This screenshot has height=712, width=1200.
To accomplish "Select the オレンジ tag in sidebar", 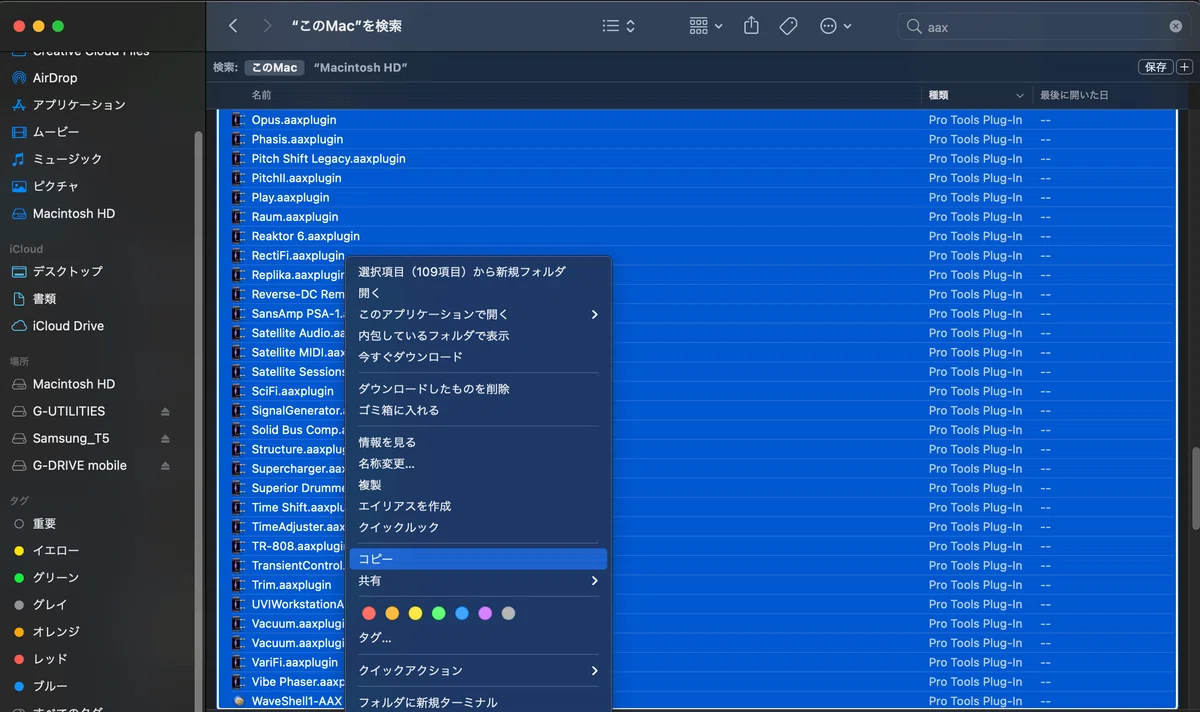I will pyautogui.click(x=56, y=632).
